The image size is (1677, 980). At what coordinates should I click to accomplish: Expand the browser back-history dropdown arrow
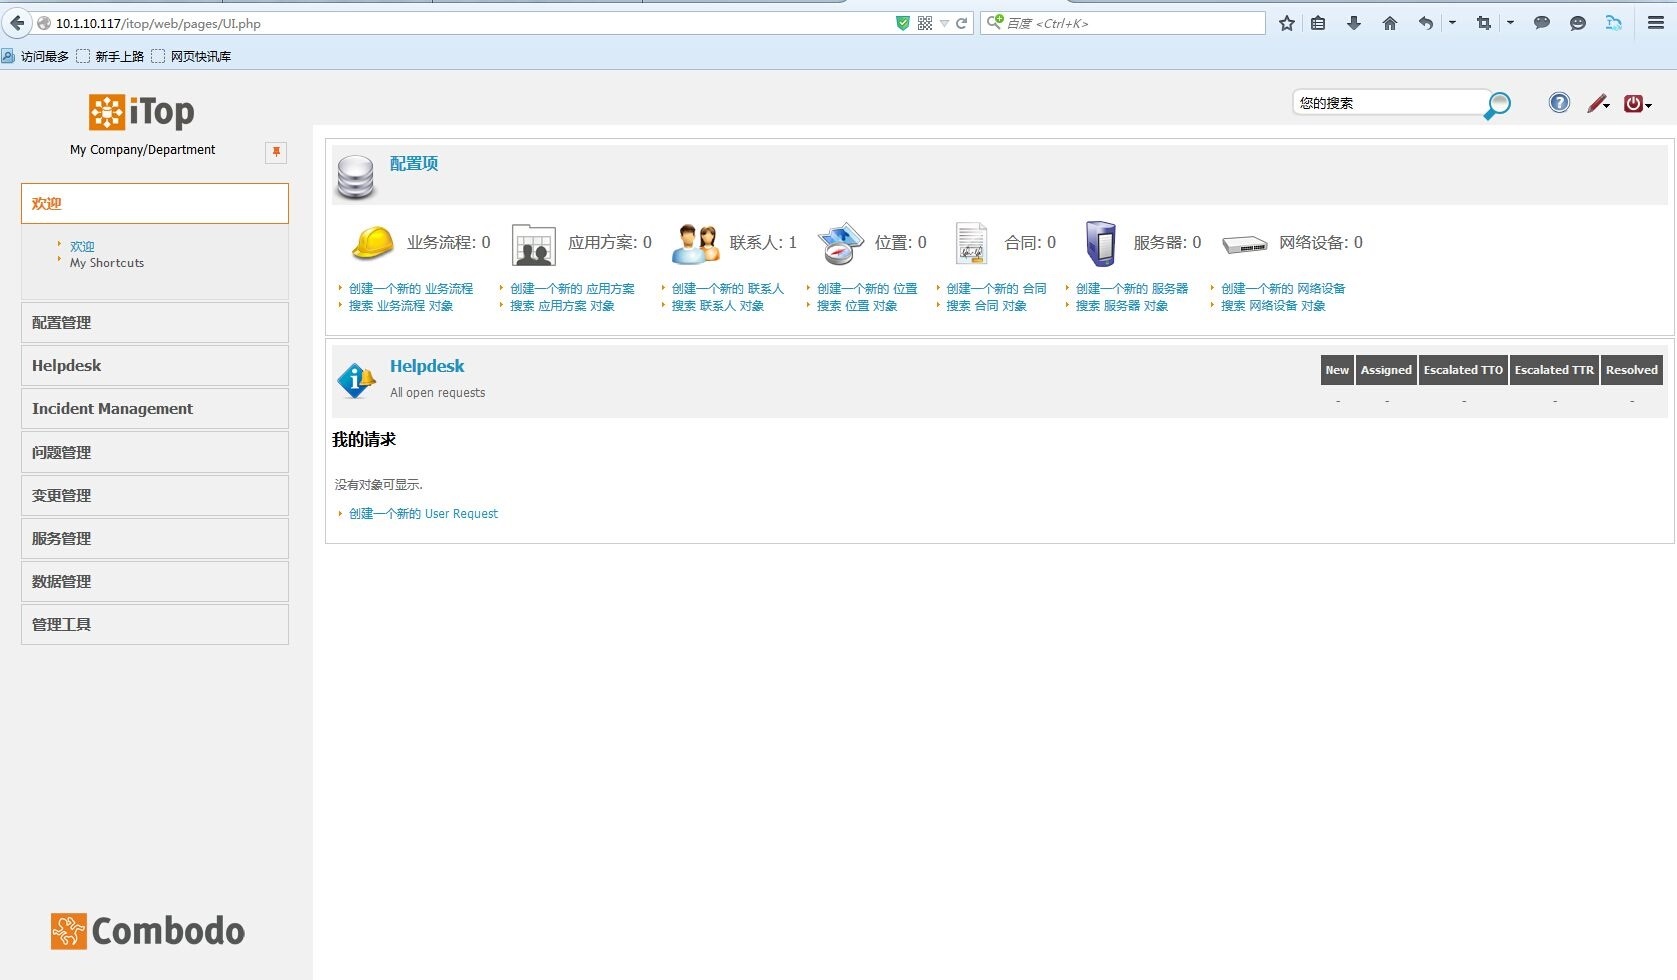1453,23
